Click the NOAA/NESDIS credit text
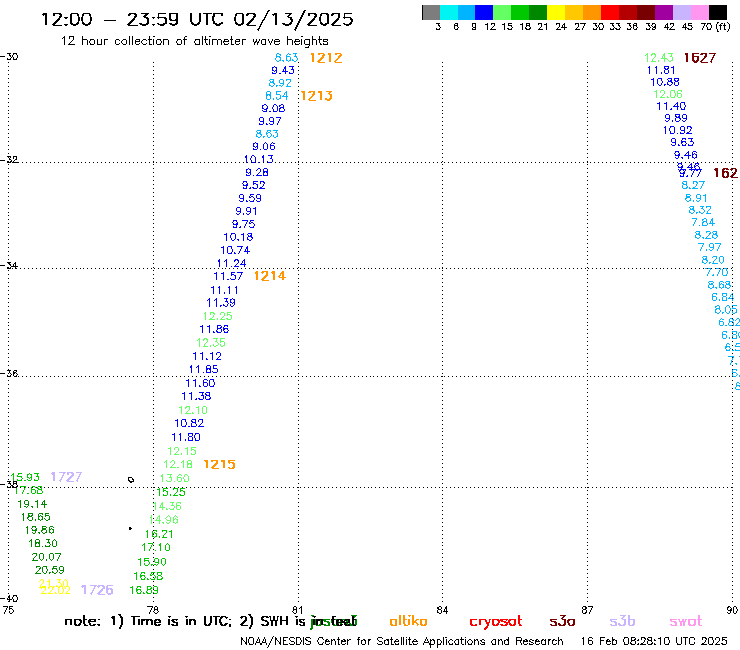 [402, 641]
